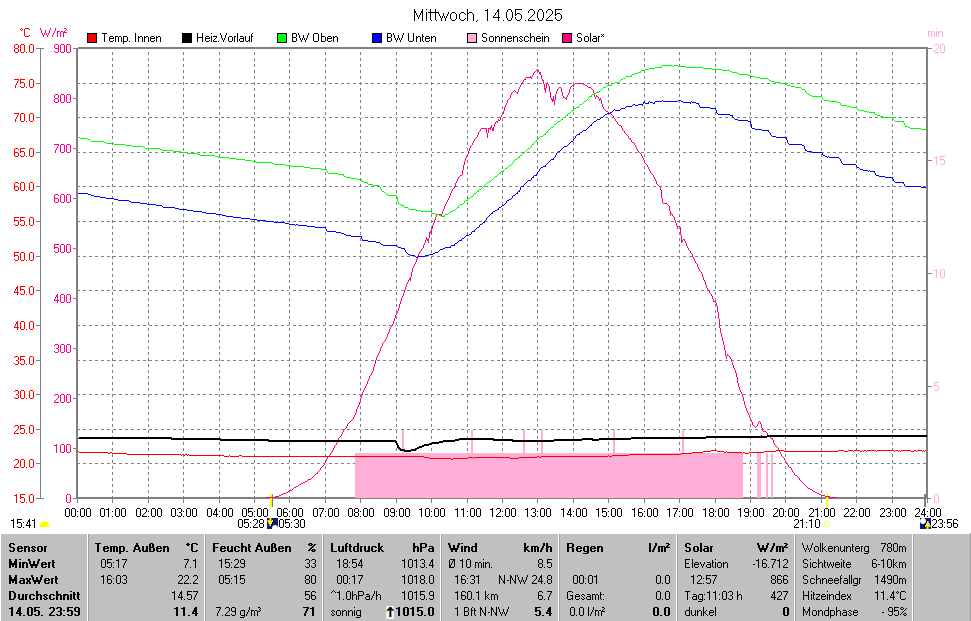
Task: Click the pink Sonnenschein legend swatch
Action: (472, 38)
